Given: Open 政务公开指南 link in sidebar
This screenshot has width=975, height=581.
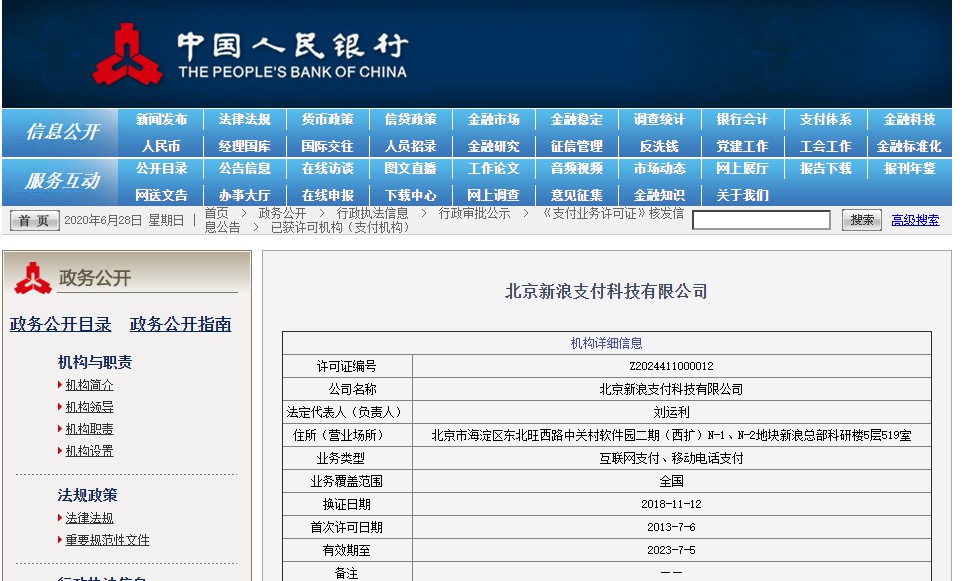Looking at the screenshot, I should click(x=180, y=324).
